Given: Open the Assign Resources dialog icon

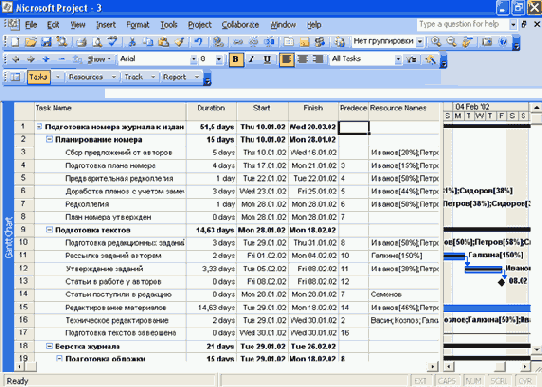Looking at the screenshot, I should (x=320, y=42).
